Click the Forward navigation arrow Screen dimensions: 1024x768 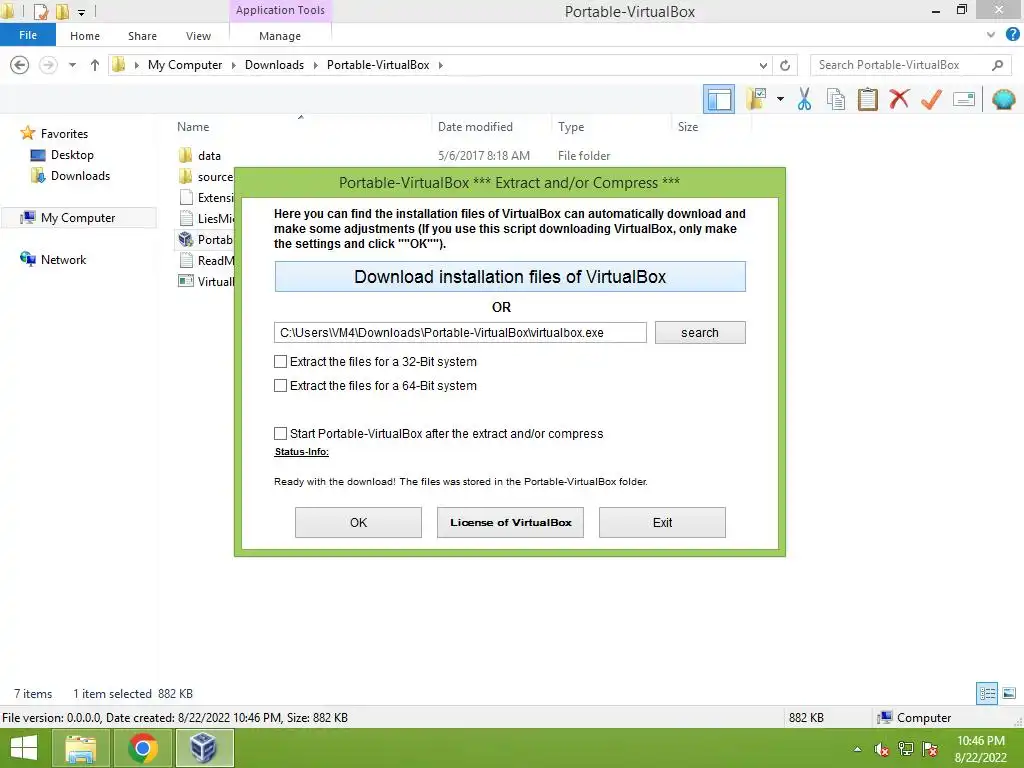tap(48, 65)
